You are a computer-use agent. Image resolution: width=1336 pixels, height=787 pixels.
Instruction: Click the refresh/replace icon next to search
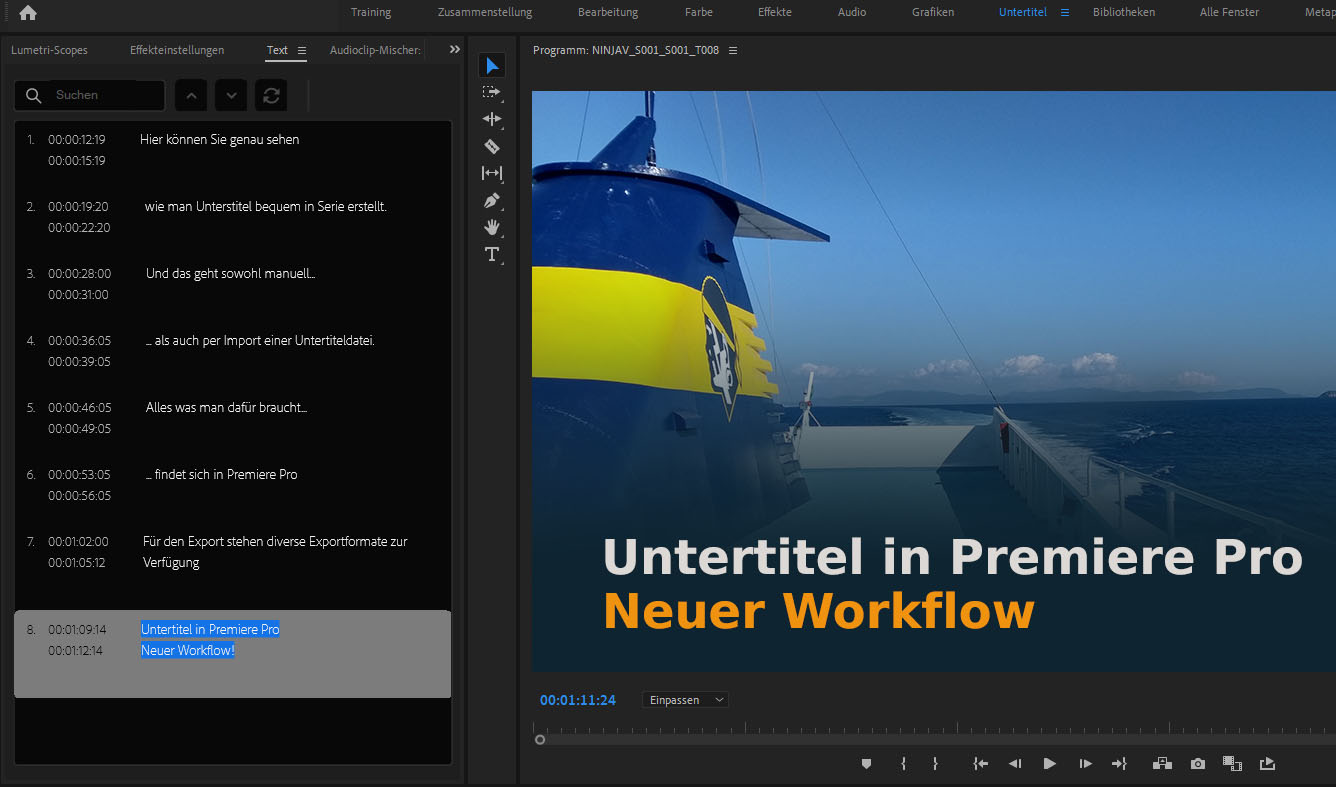tap(271, 95)
